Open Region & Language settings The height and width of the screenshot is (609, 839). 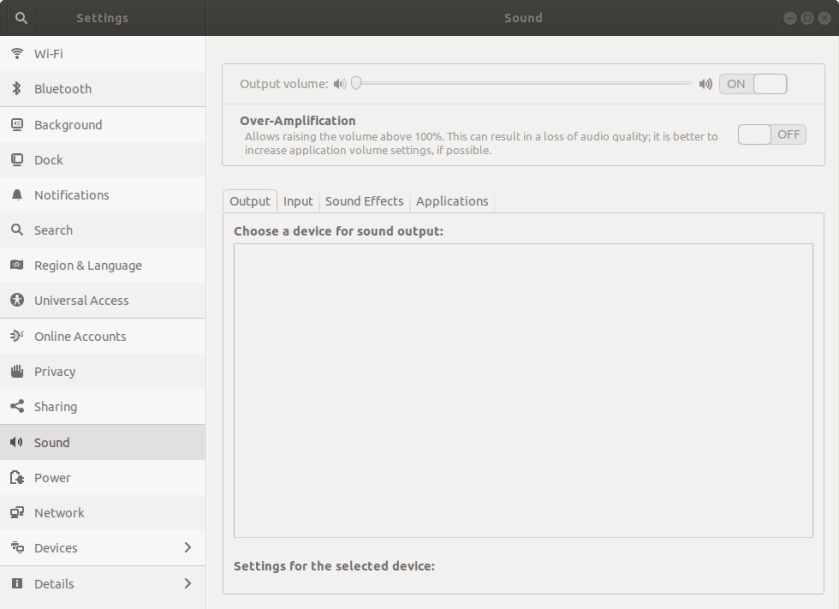[88, 265]
